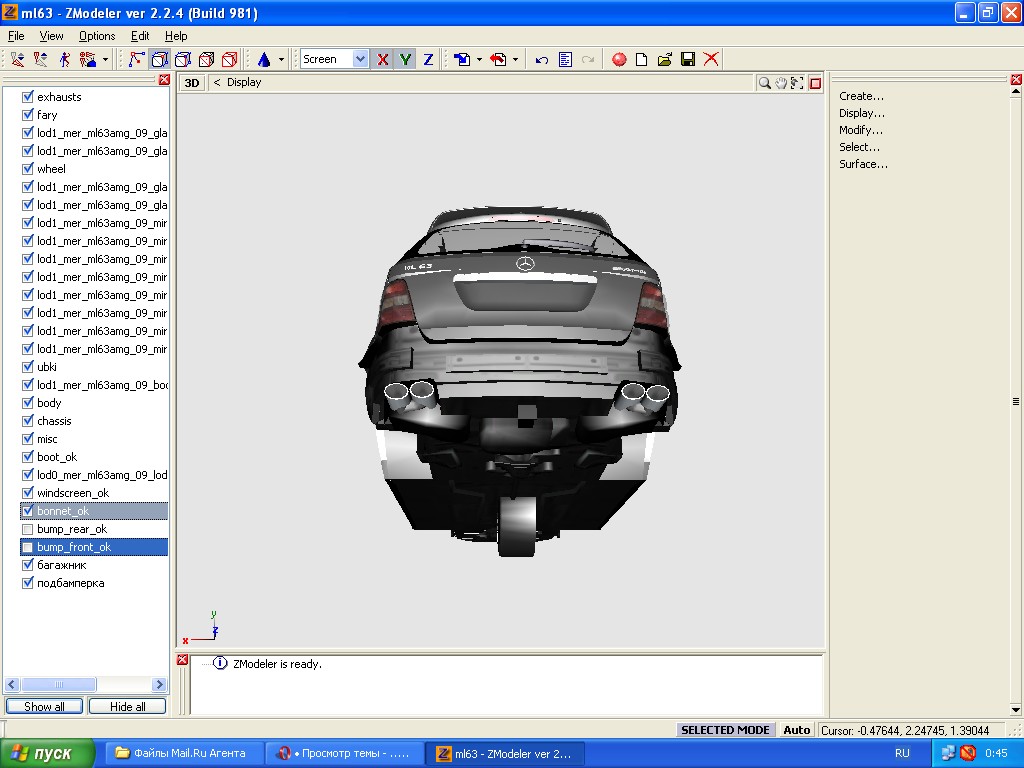The width and height of the screenshot is (1024, 768).
Task: Expand the Select... command group
Action: click(859, 147)
